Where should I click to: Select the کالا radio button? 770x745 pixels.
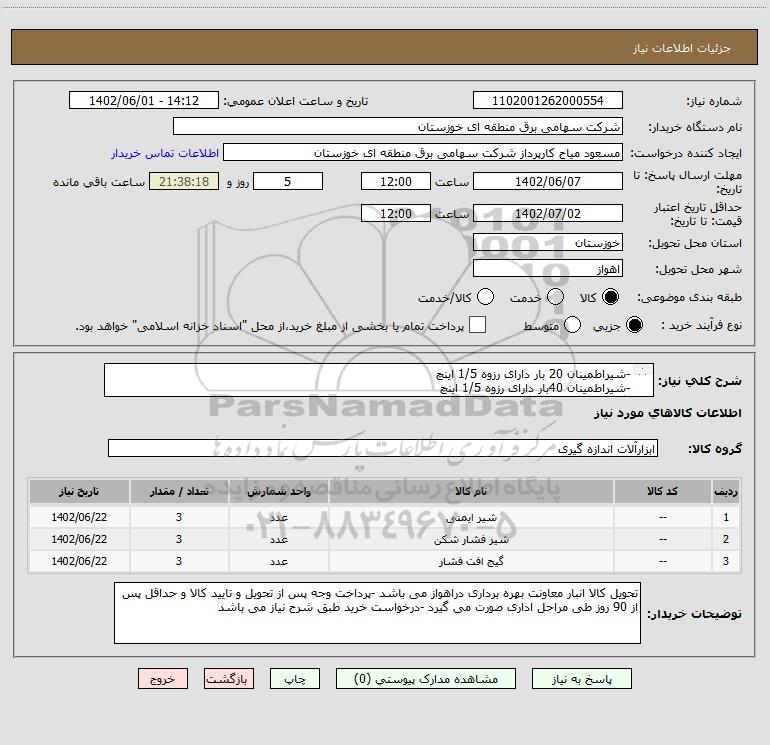pos(610,297)
